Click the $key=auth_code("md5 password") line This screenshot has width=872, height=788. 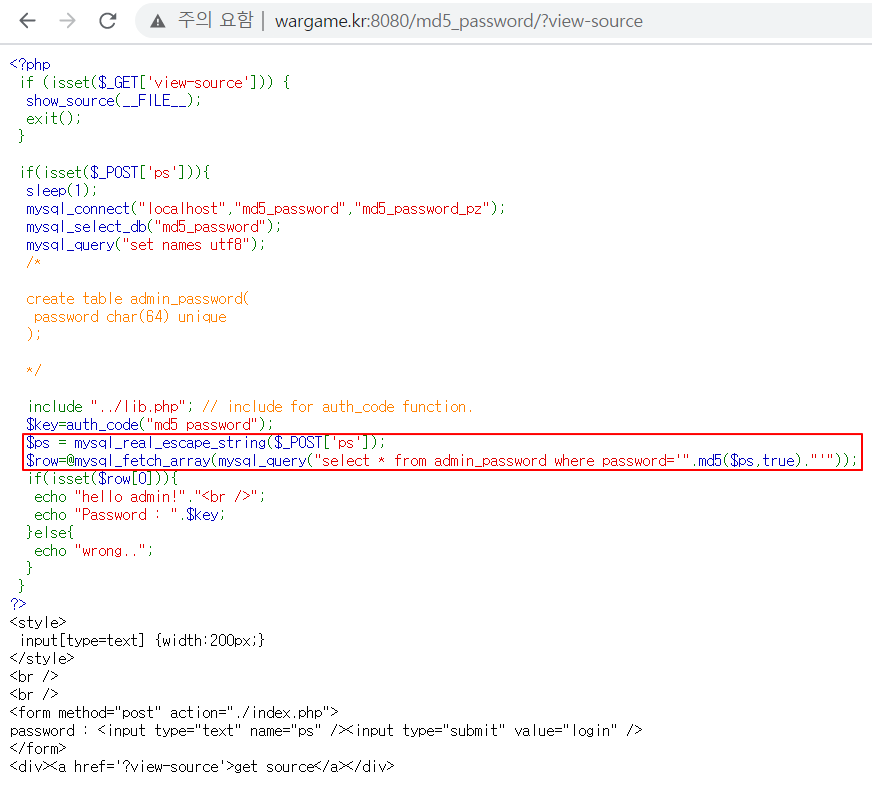click(150, 425)
